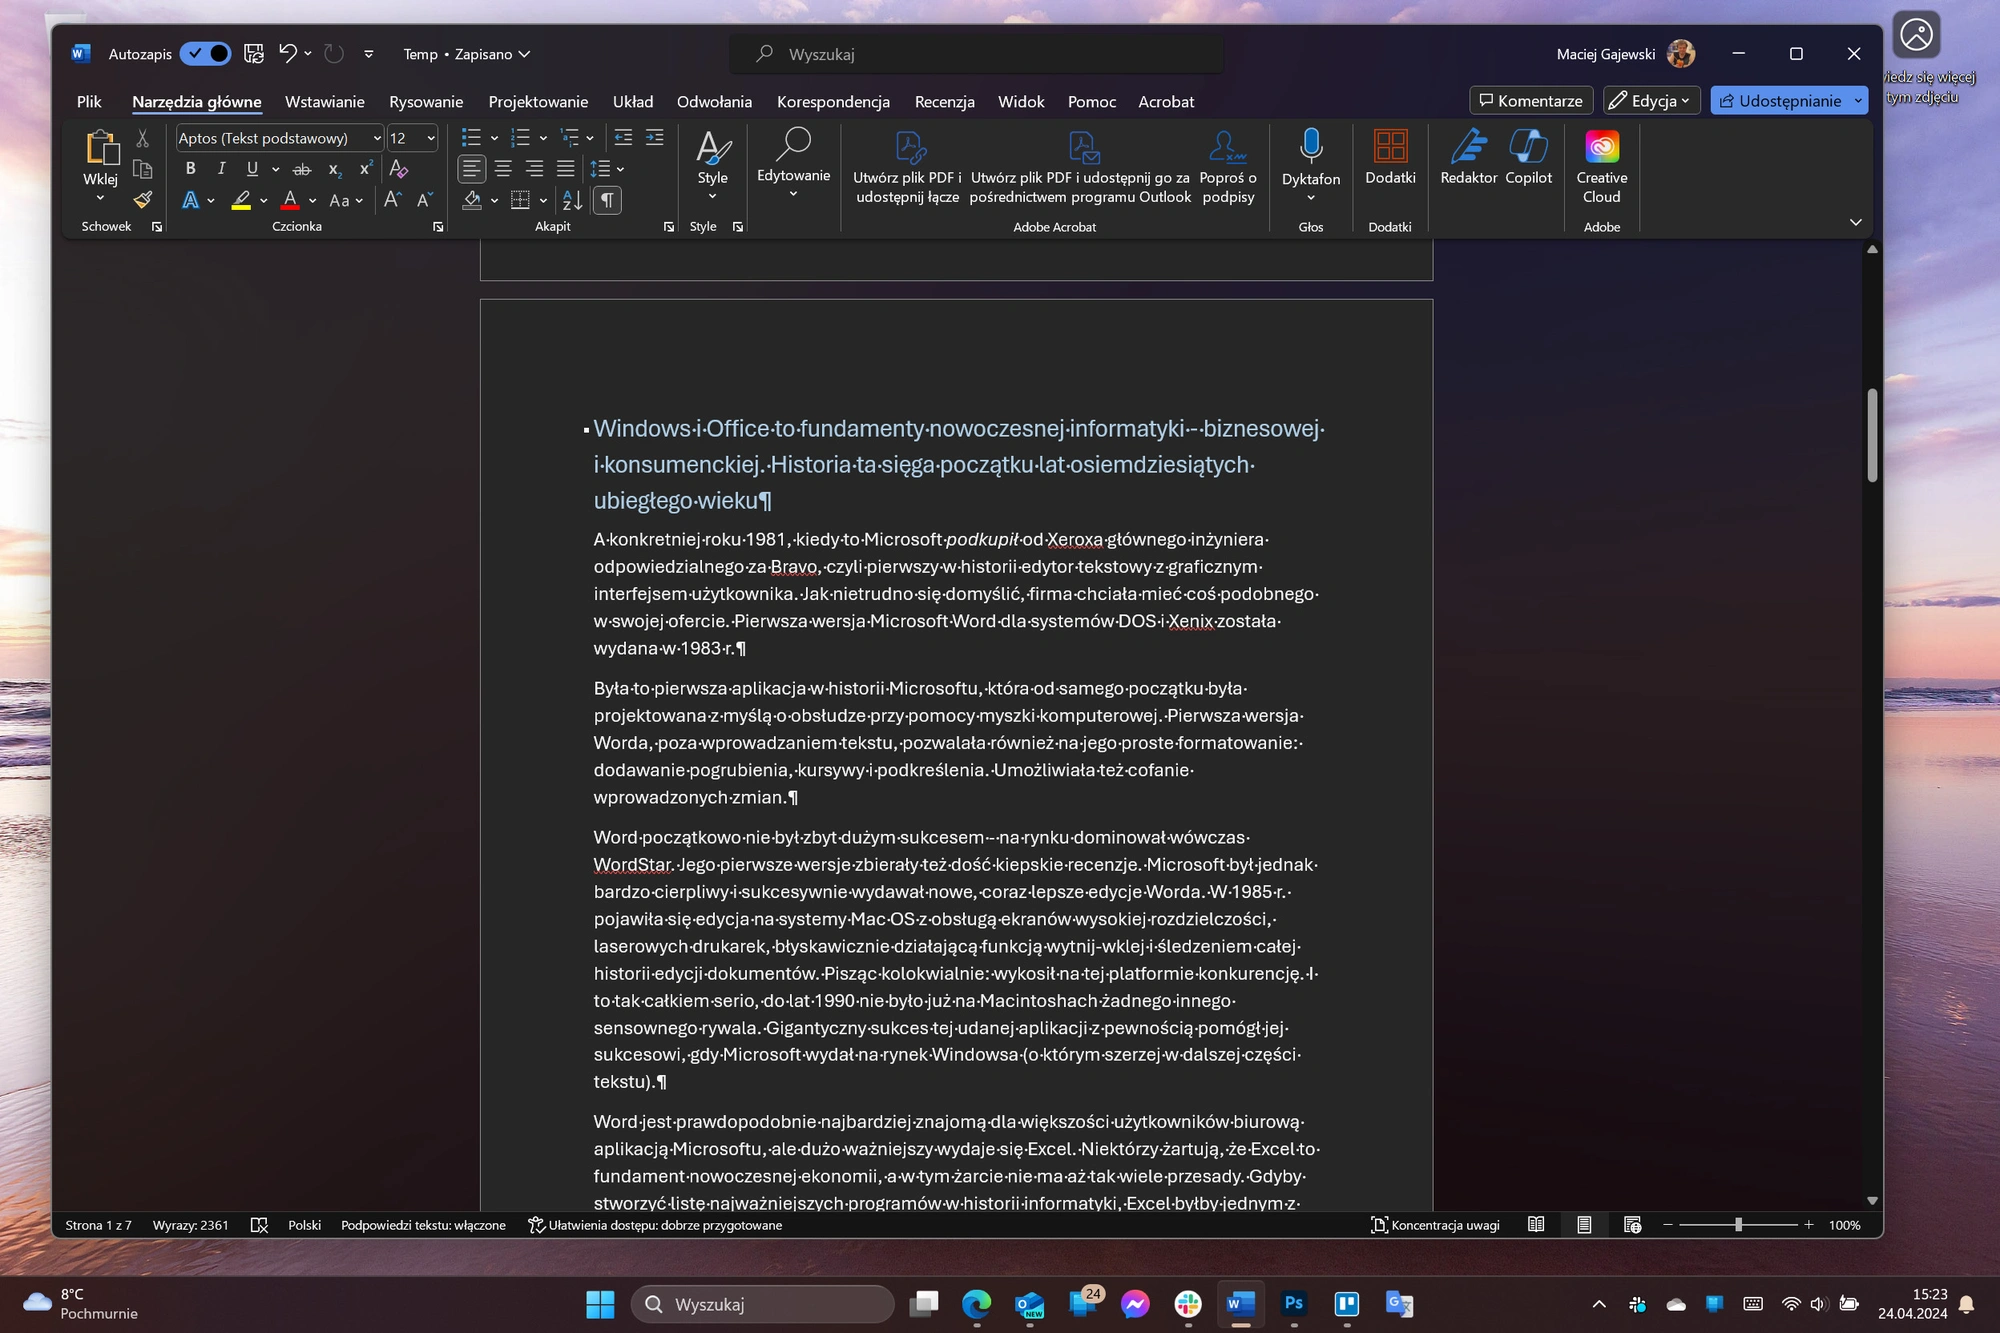Click the Text Effects letter A icon
2000x1333 pixels.
(190, 200)
